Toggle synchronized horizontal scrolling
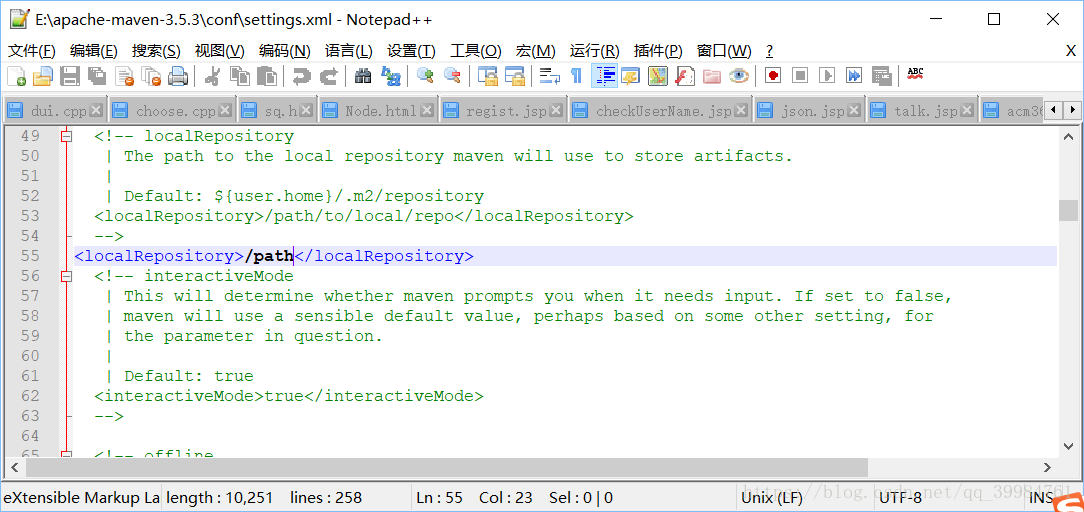 click(x=515, y=75)
